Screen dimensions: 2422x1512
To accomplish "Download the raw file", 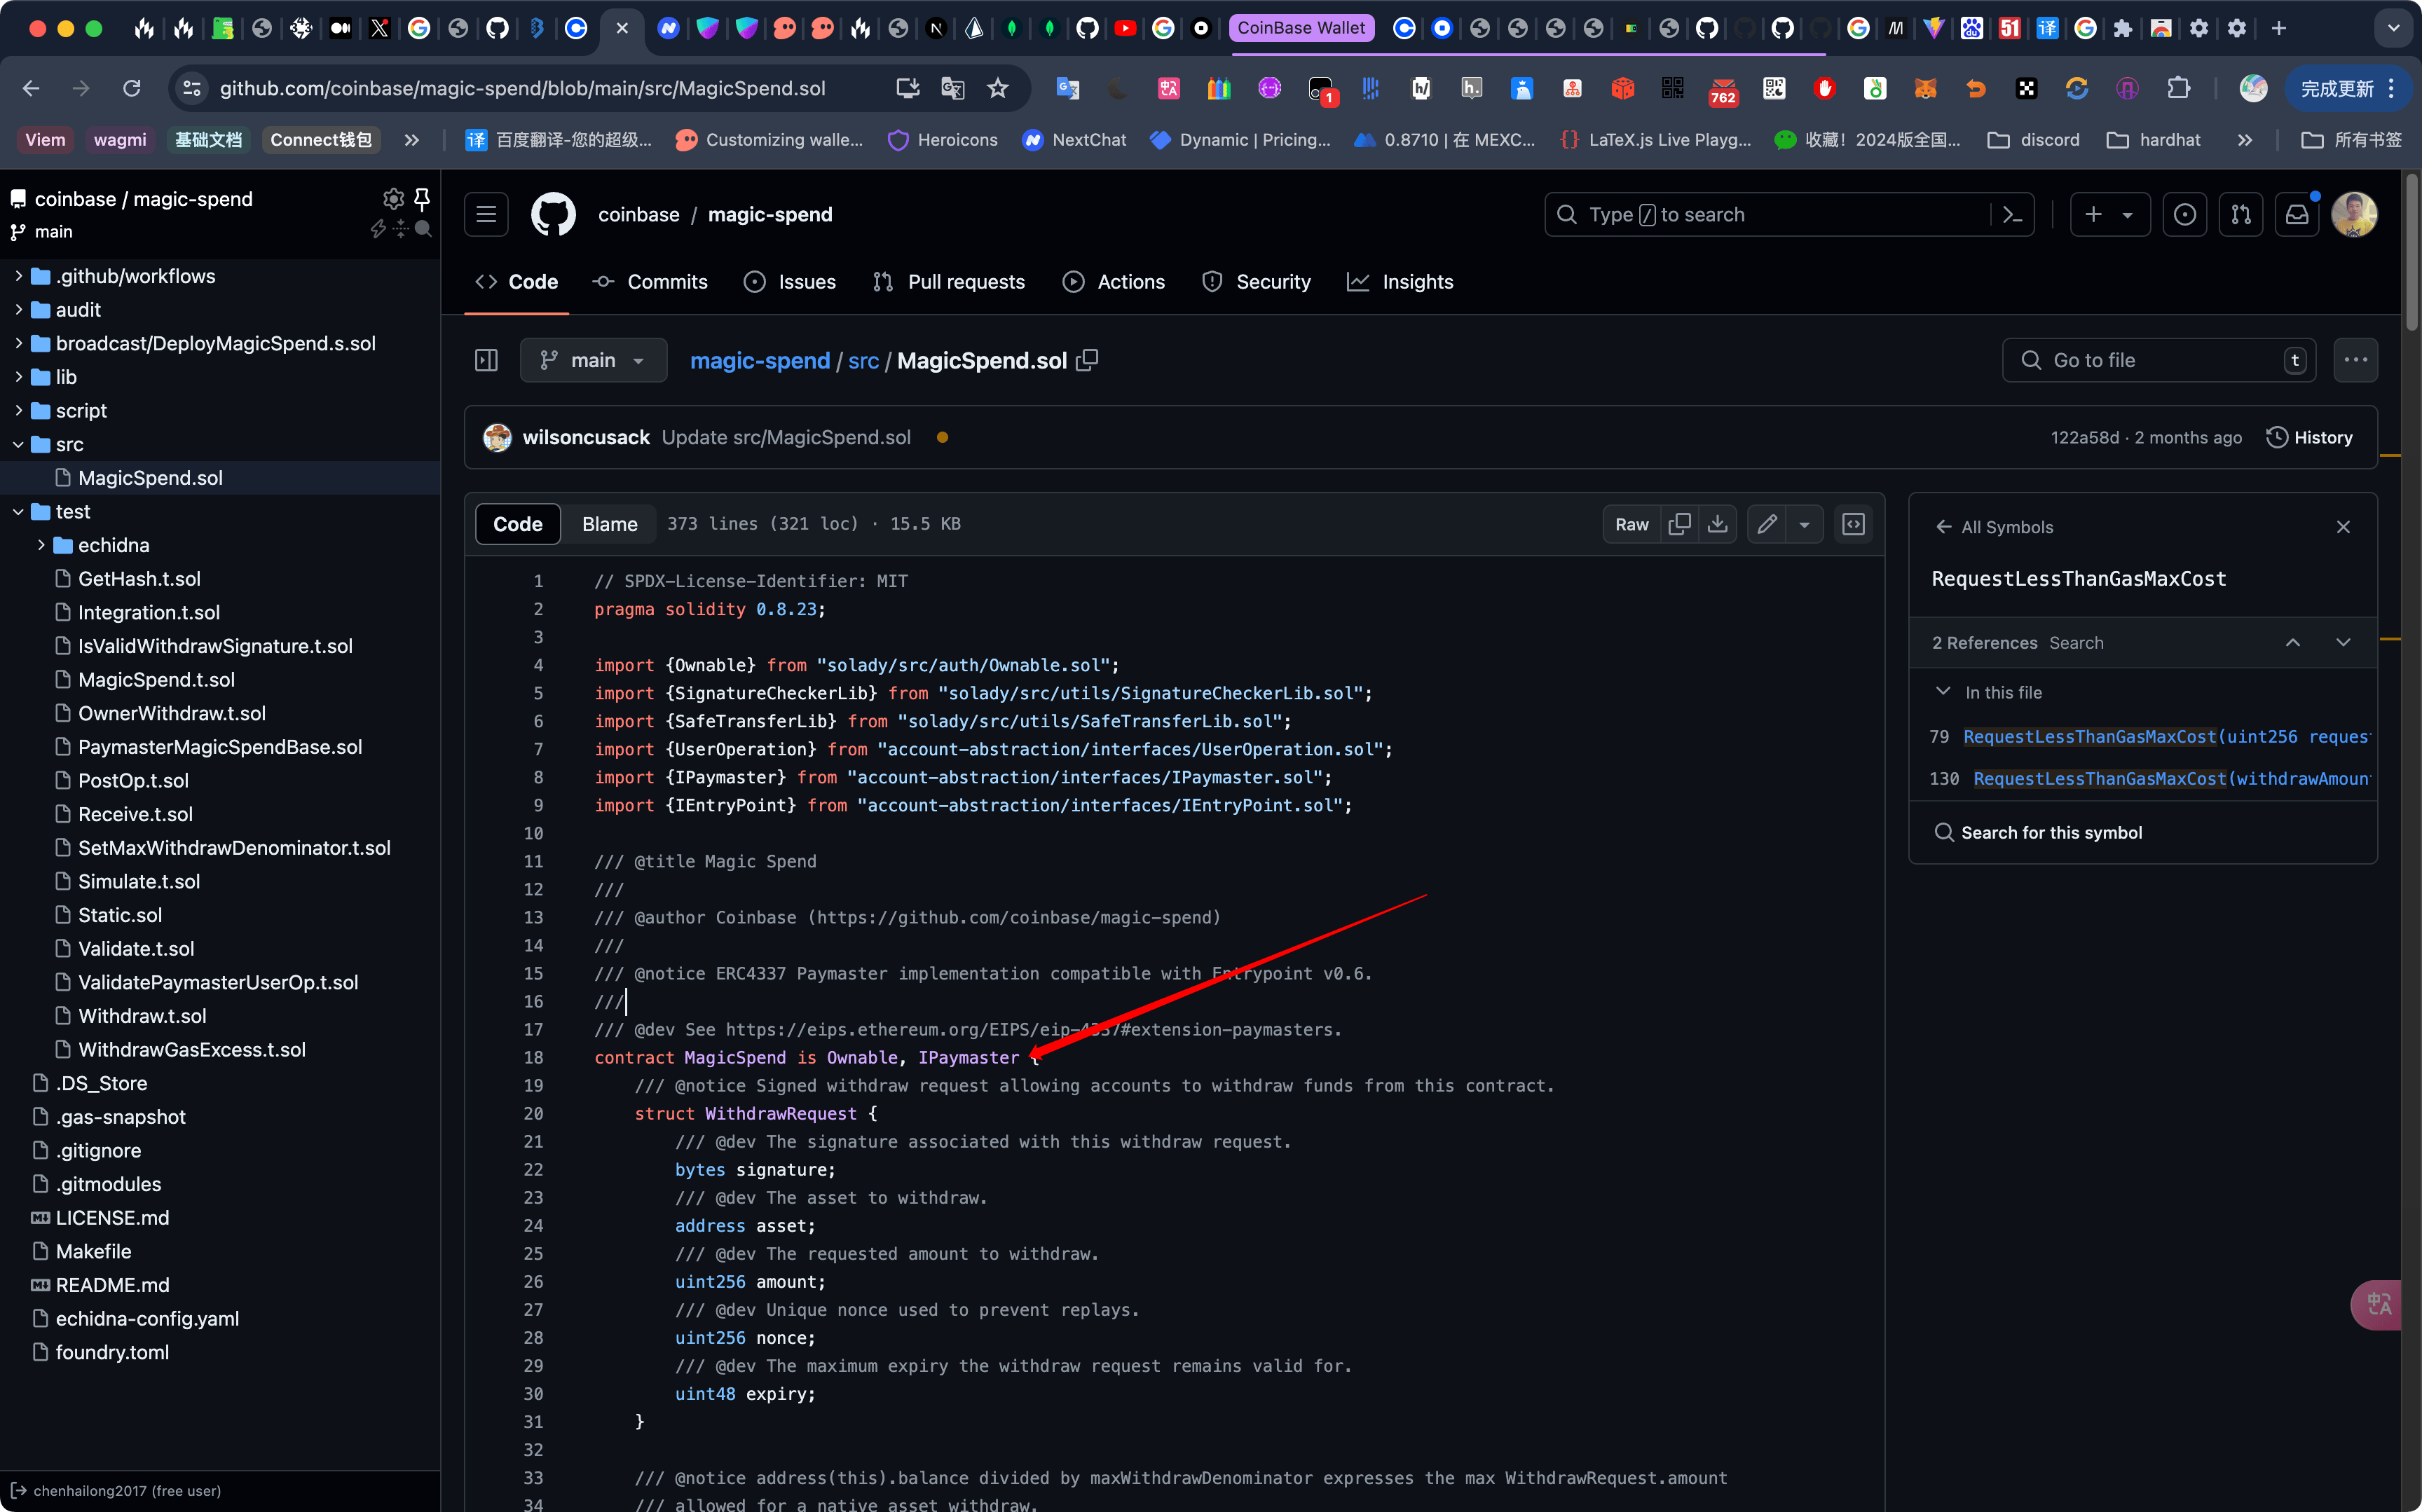I will coord(1717,524).
